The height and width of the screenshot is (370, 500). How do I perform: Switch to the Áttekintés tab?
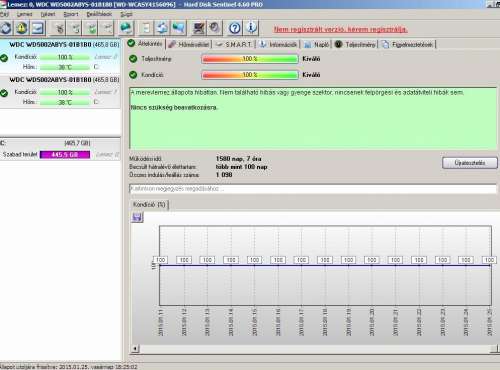(x=145, y=44)
